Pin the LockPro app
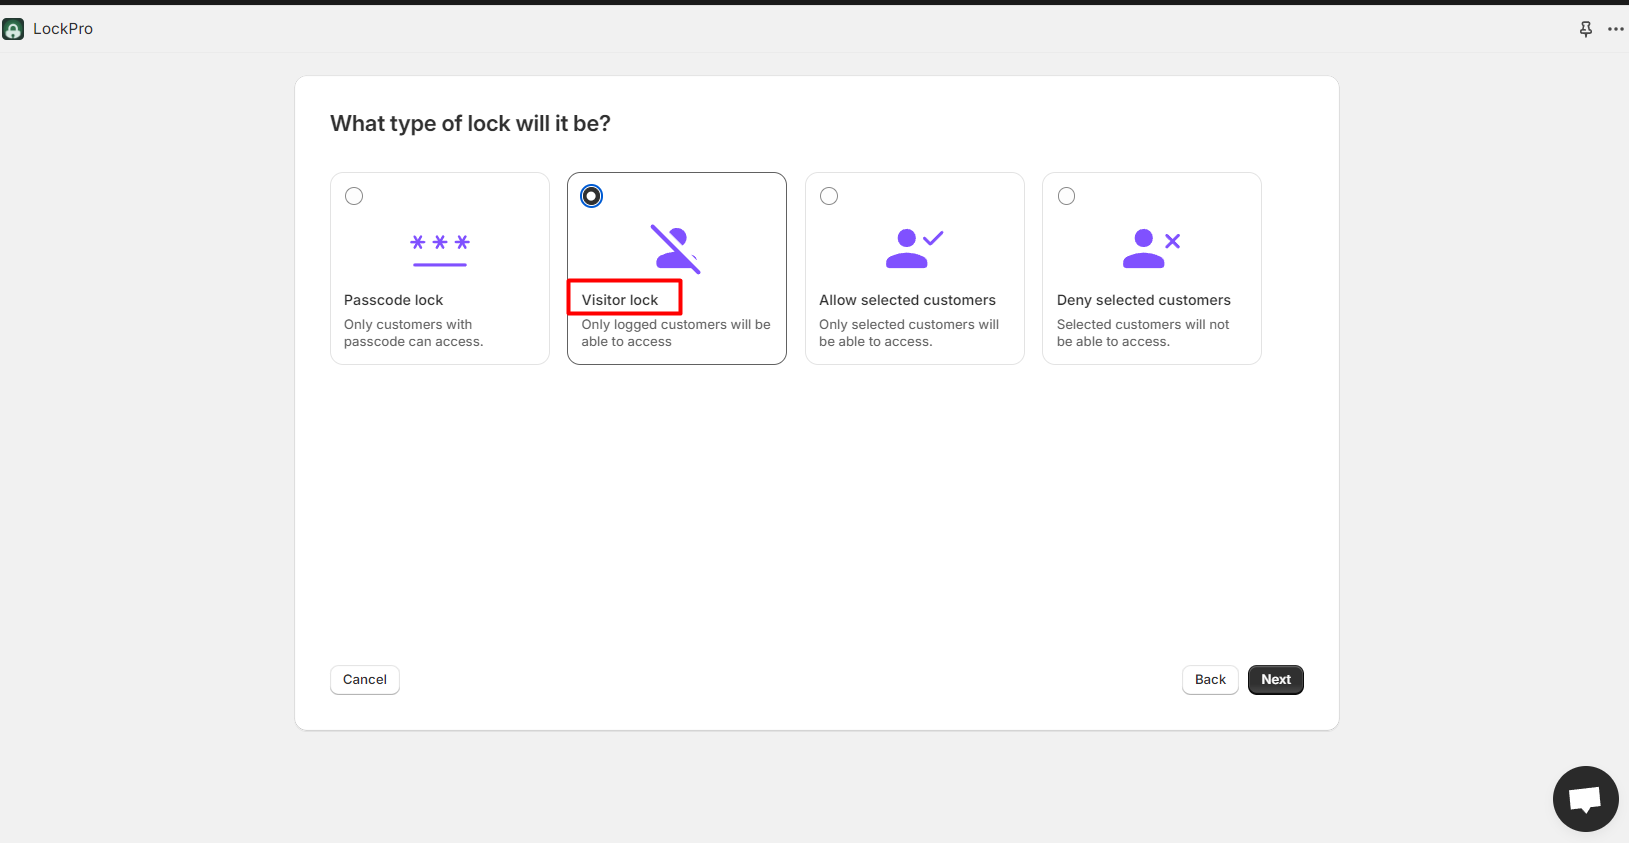This screenshot has width=1629, height=843. (x=1585, y=29)
